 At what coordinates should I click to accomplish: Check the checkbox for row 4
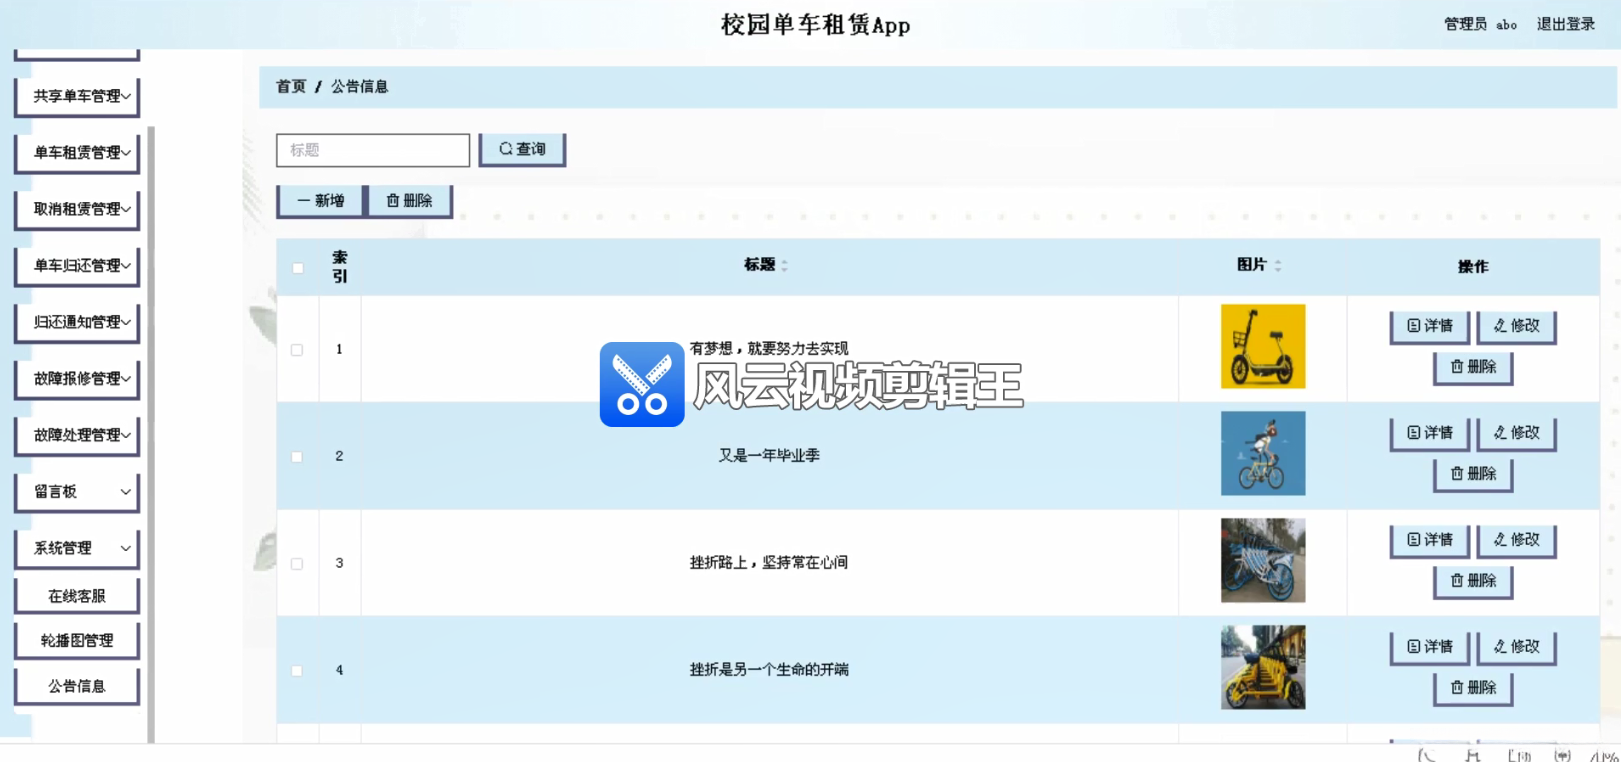click(x=297, y=671)
